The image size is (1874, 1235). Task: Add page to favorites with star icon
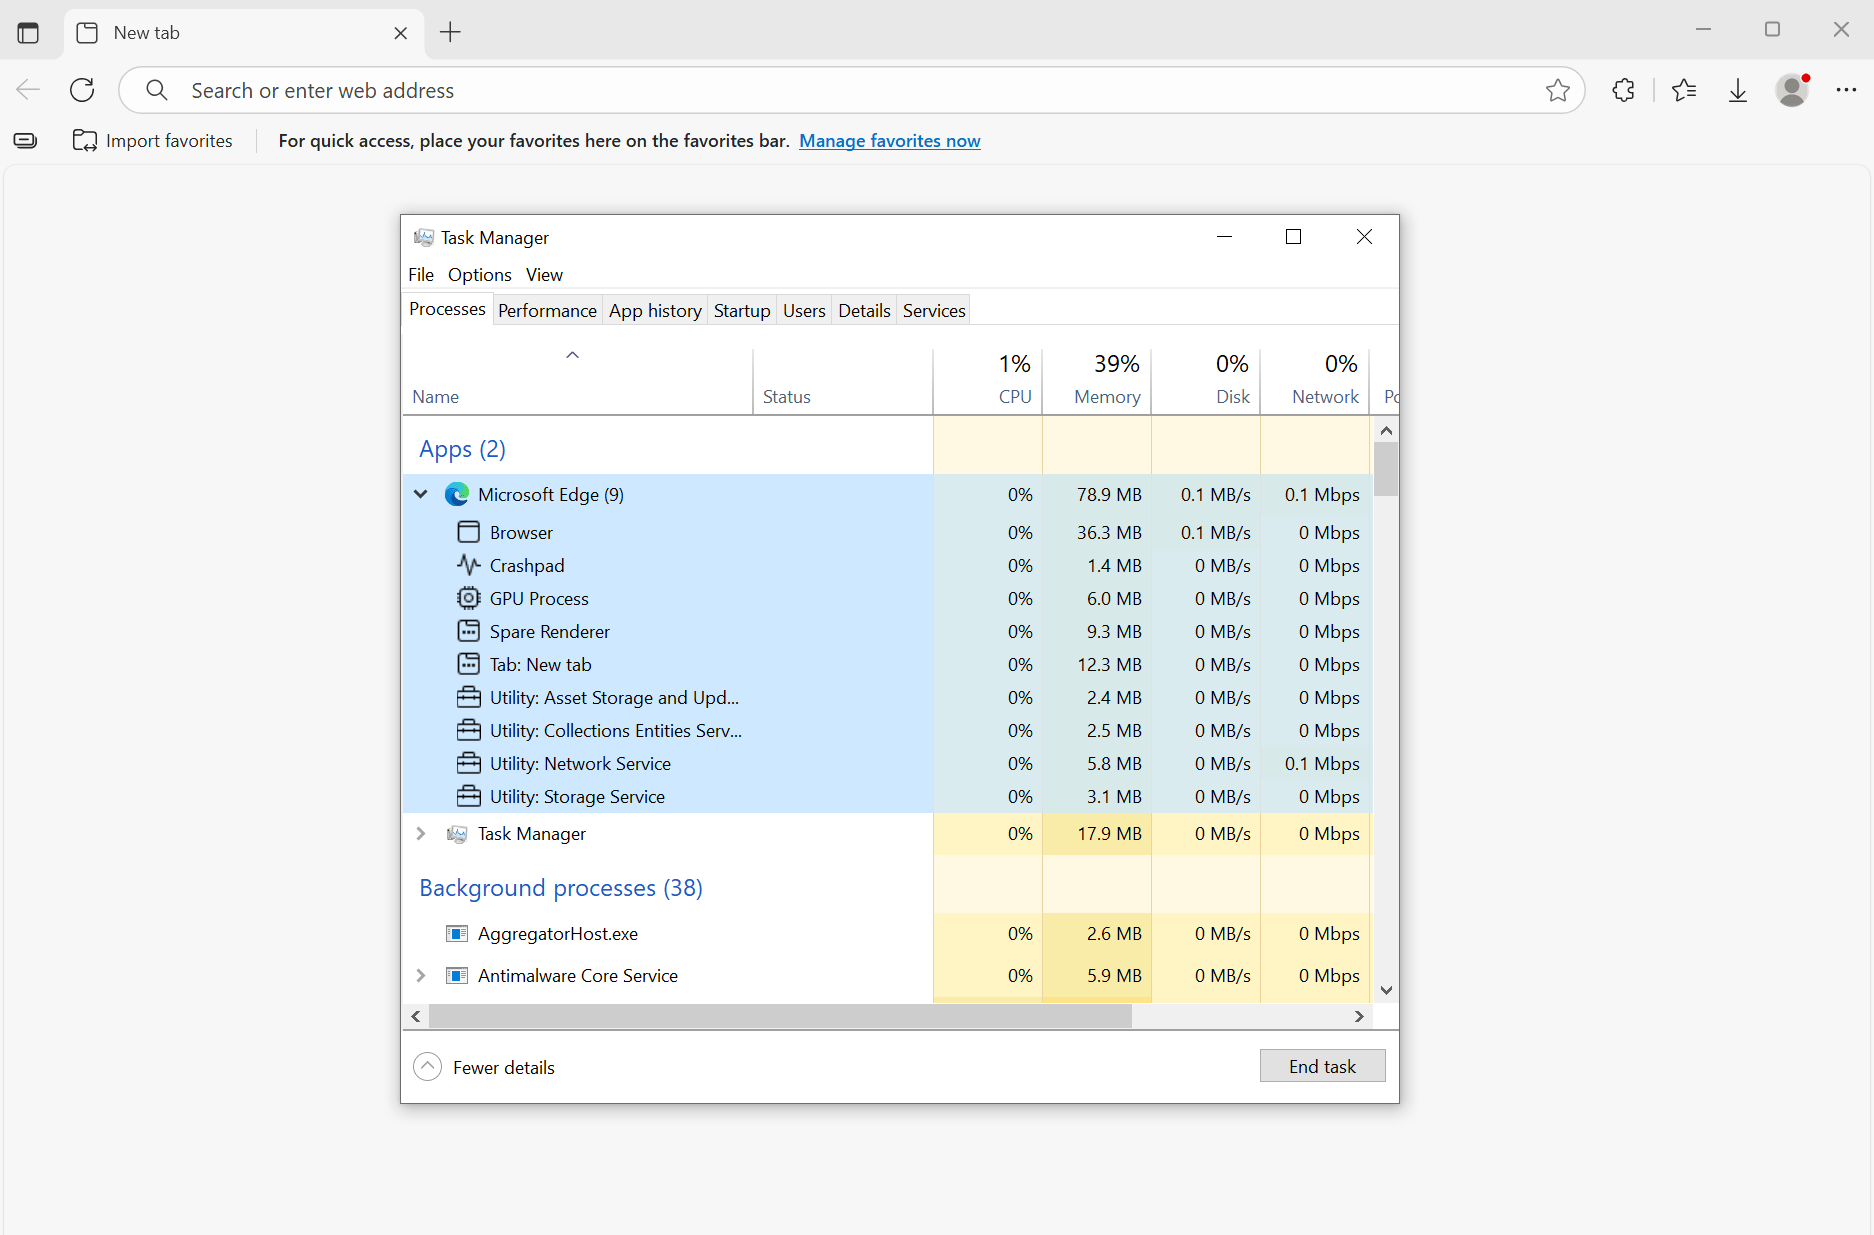click(x=1557, y=91)
